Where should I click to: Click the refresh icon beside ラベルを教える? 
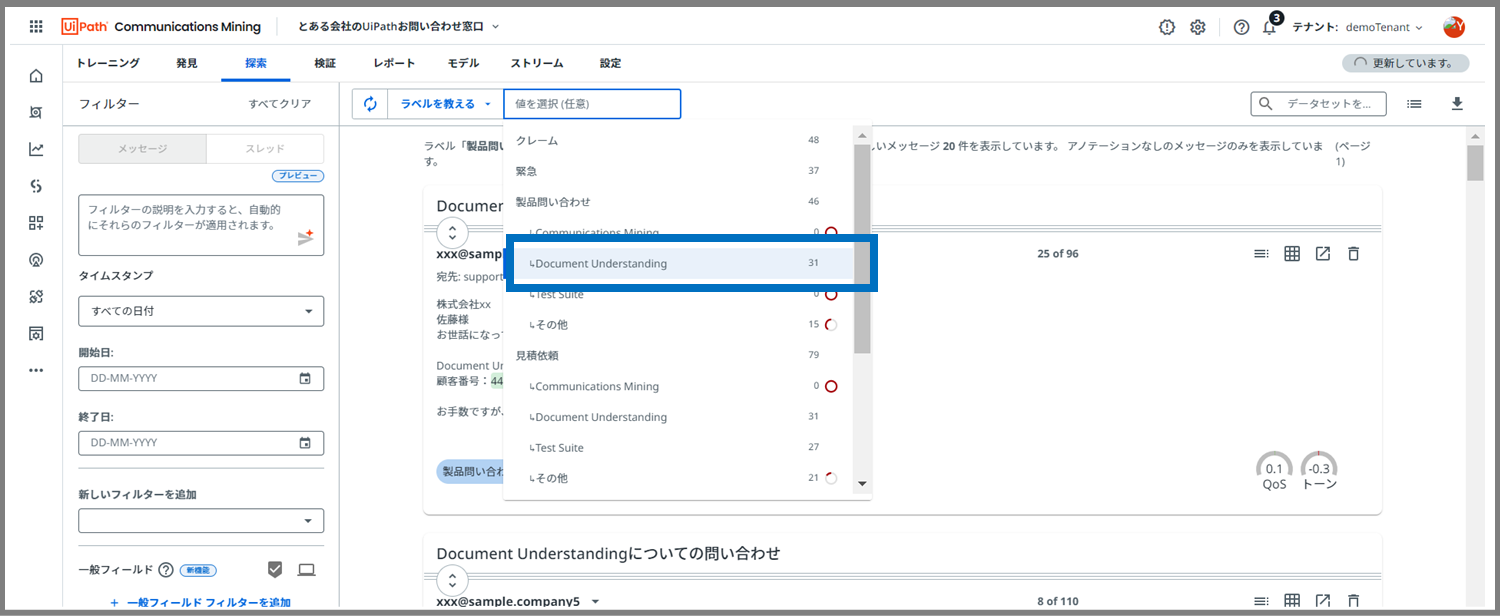pyautogui.click(x=370, y=104)
